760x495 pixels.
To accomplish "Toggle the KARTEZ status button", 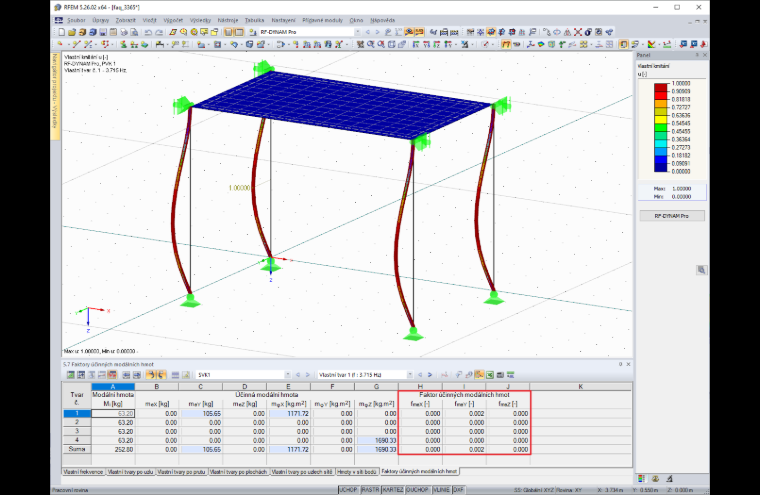I will click(x=393, y=490).
